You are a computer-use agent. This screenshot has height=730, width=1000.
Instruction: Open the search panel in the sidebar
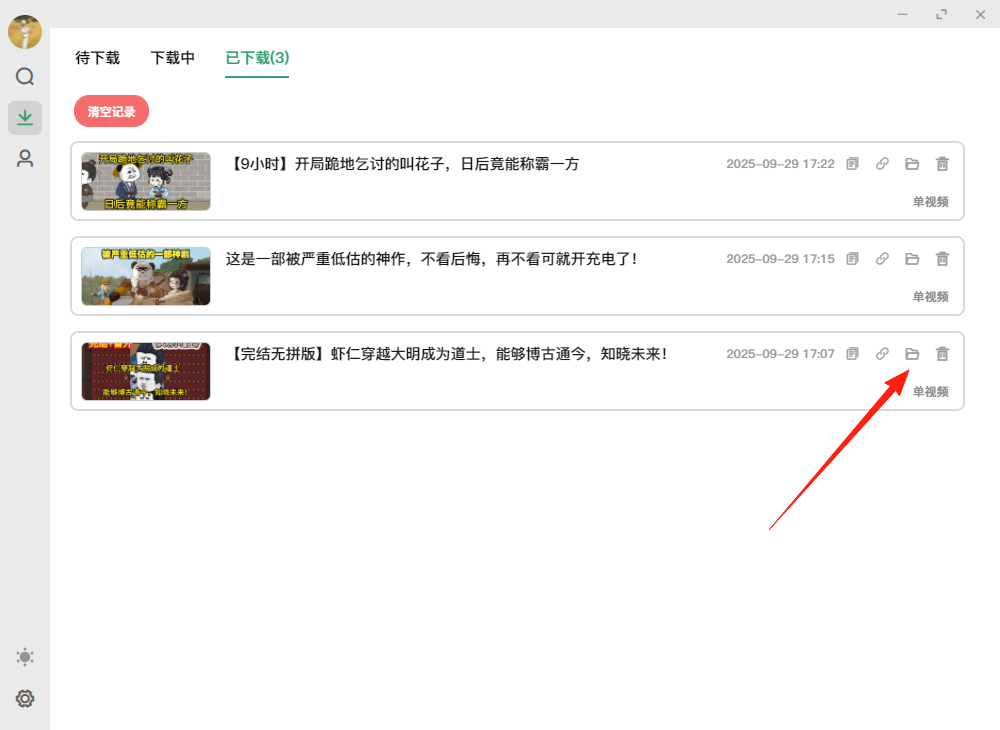tap(25, 76)
